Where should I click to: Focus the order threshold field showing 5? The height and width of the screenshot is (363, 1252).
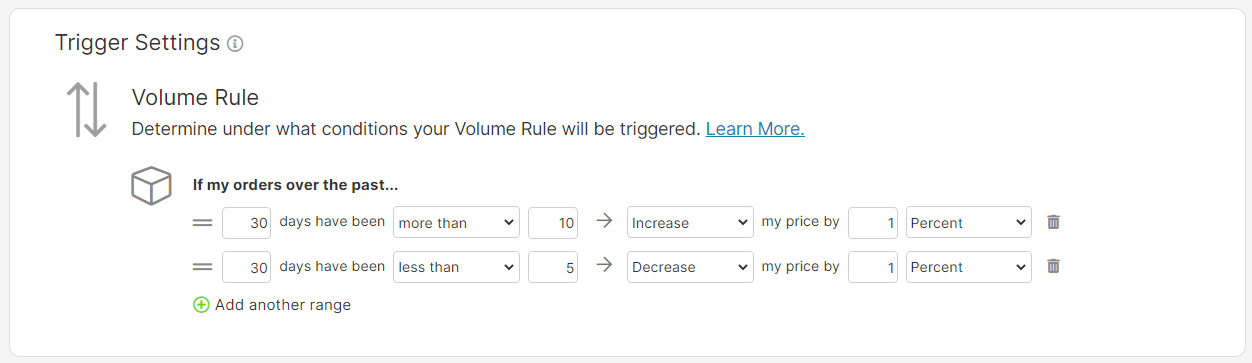tap(553, 267)
